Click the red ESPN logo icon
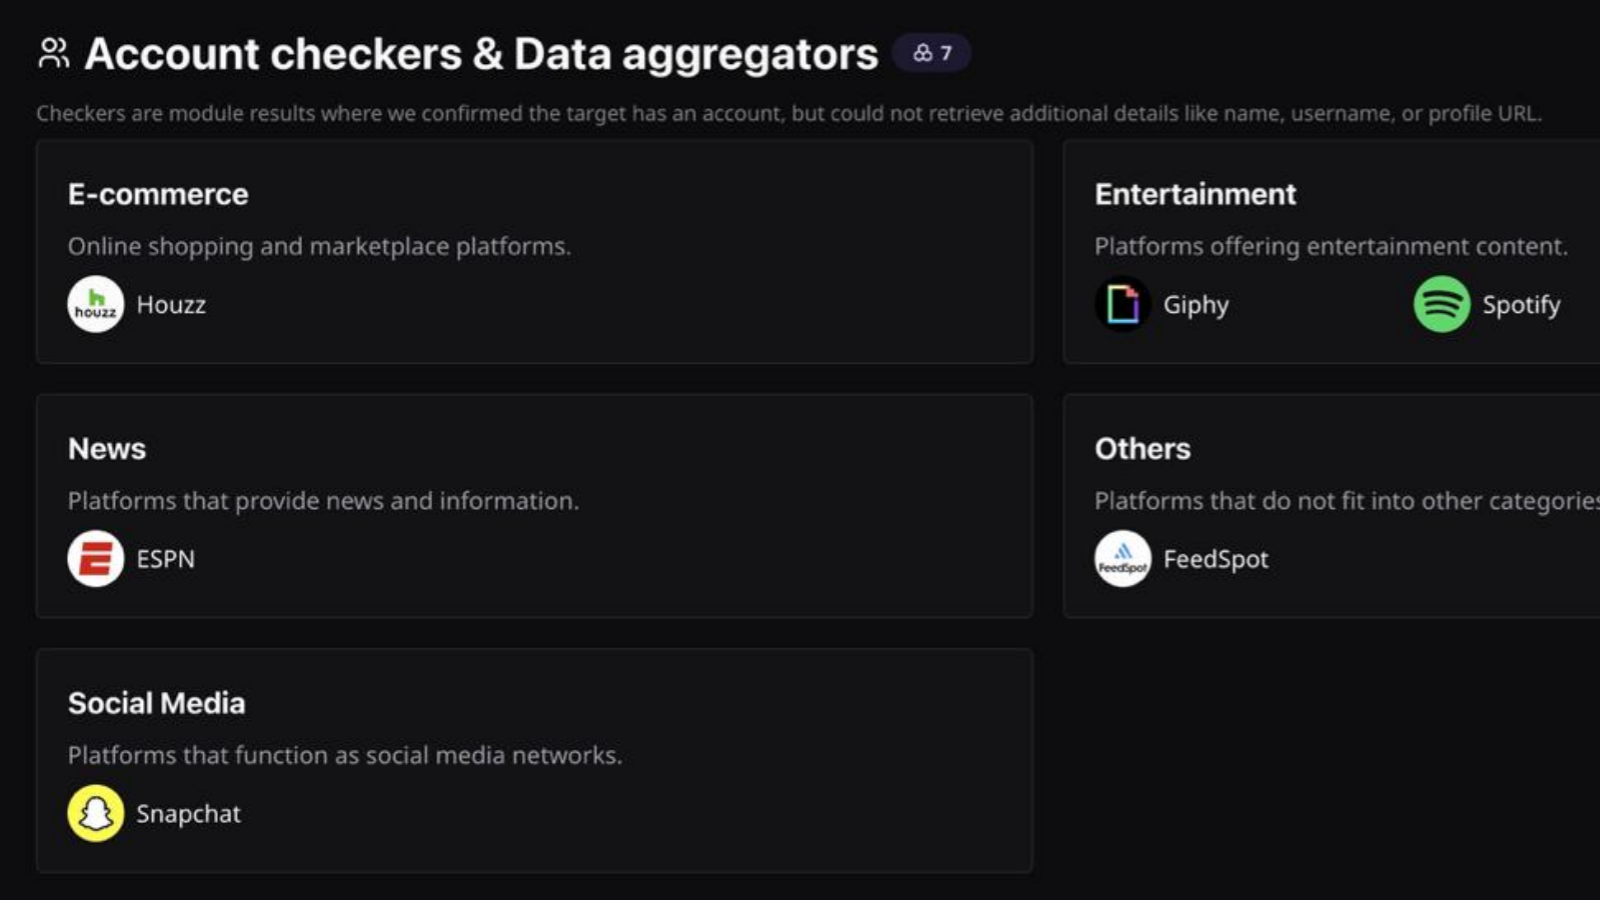Screen dimensions: 1600x900 96,558
